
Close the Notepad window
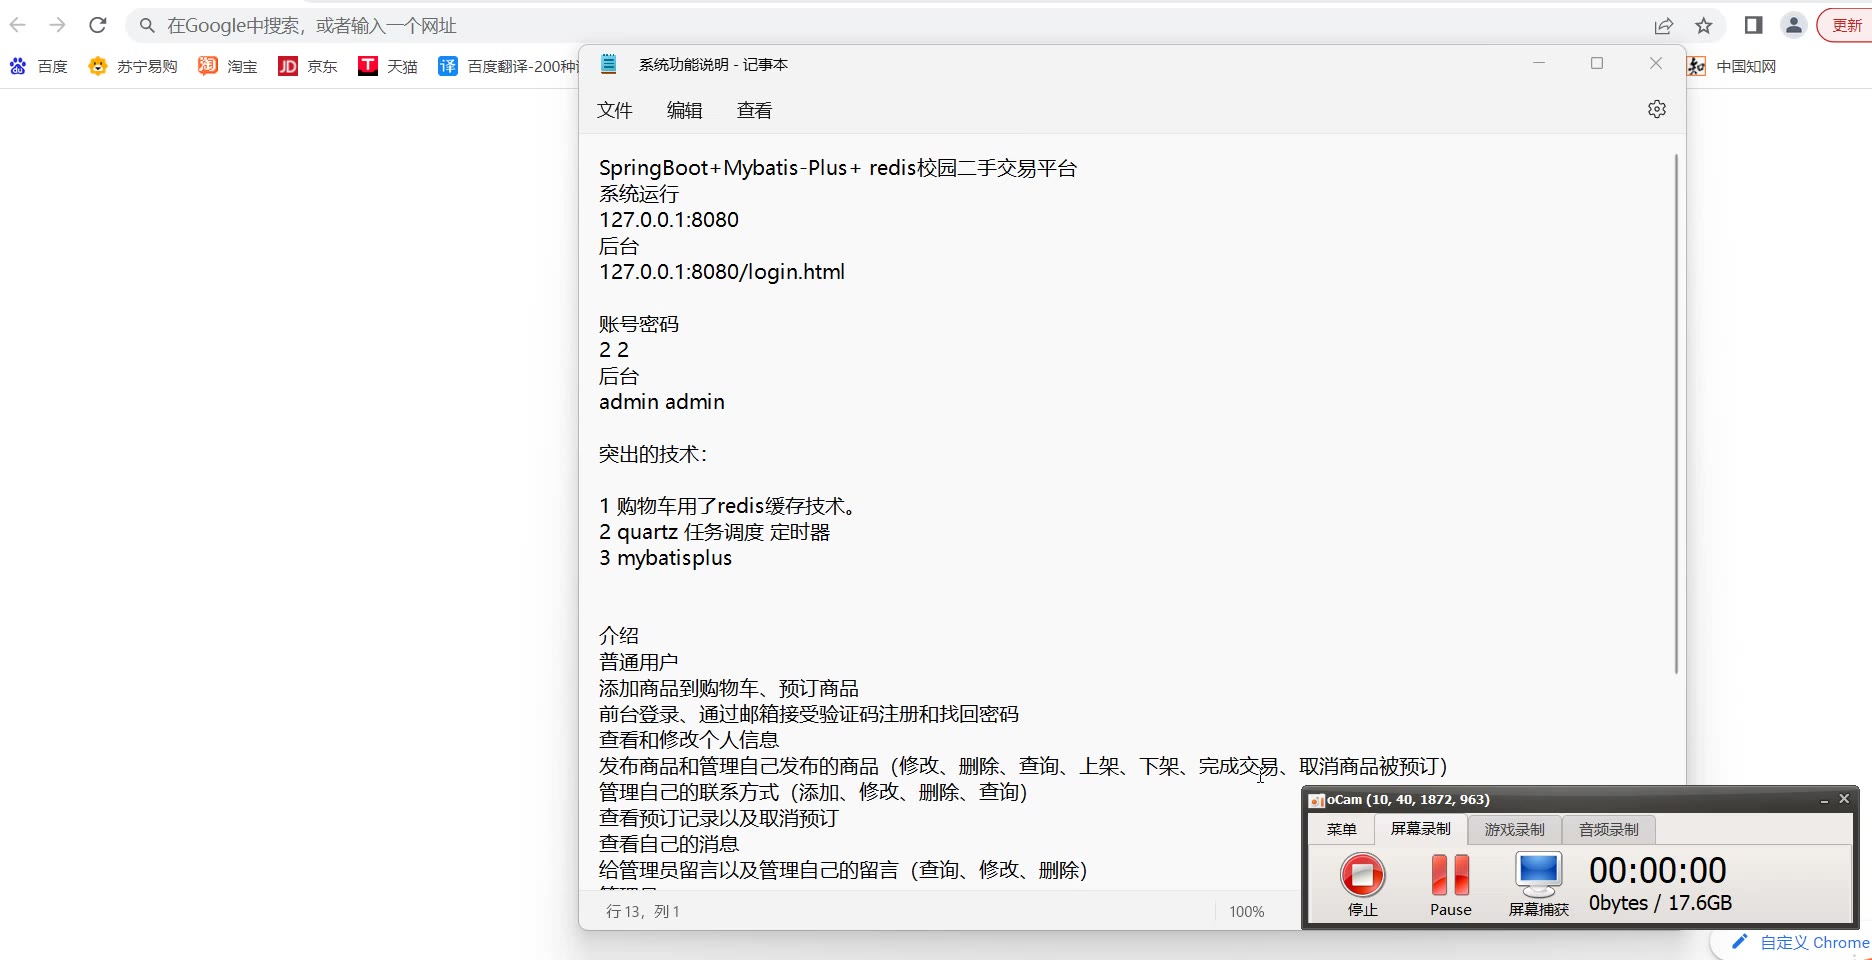[1656, 63]
